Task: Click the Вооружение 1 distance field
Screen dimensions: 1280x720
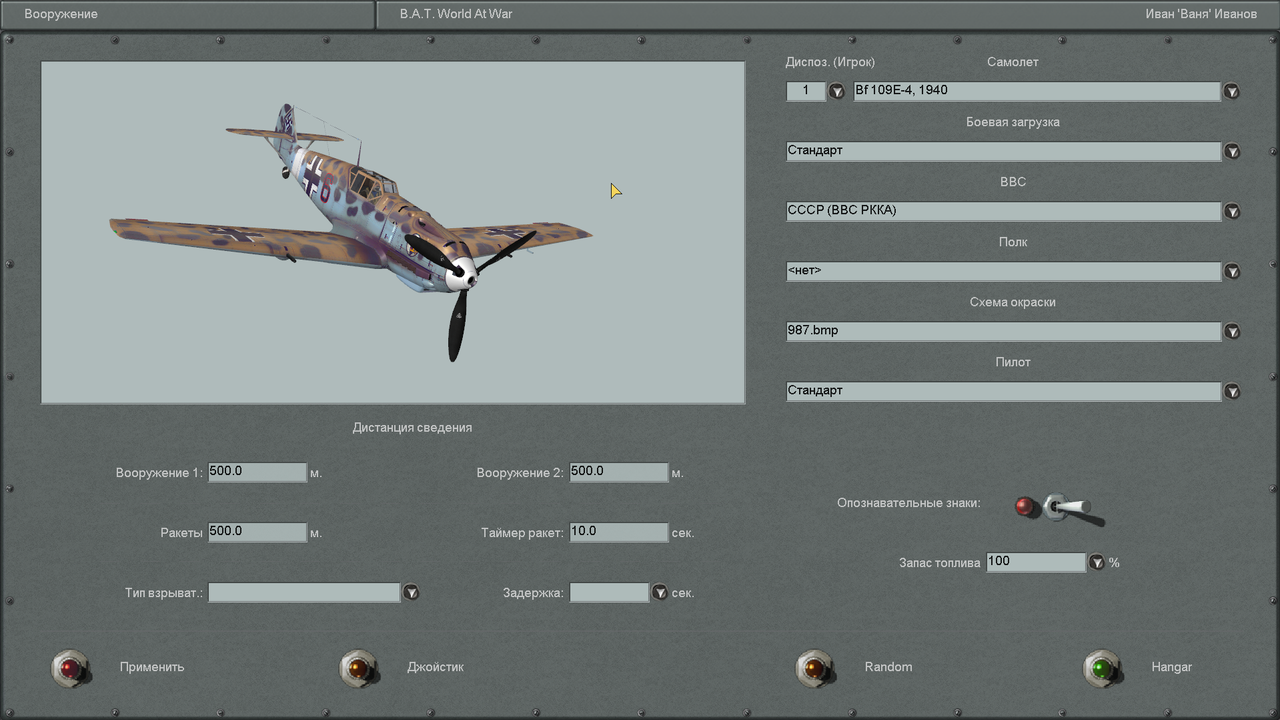Action: [x=257, y=472]
